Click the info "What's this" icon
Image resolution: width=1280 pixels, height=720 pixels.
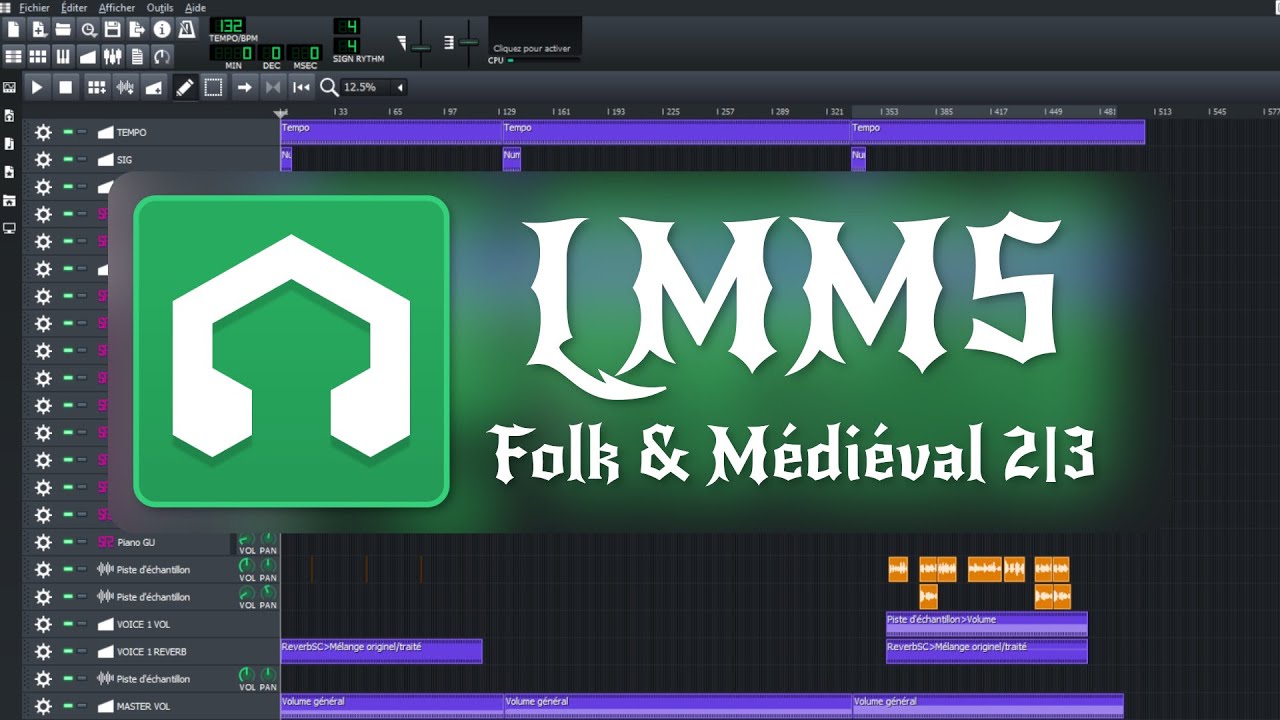[x=162, y=29]
